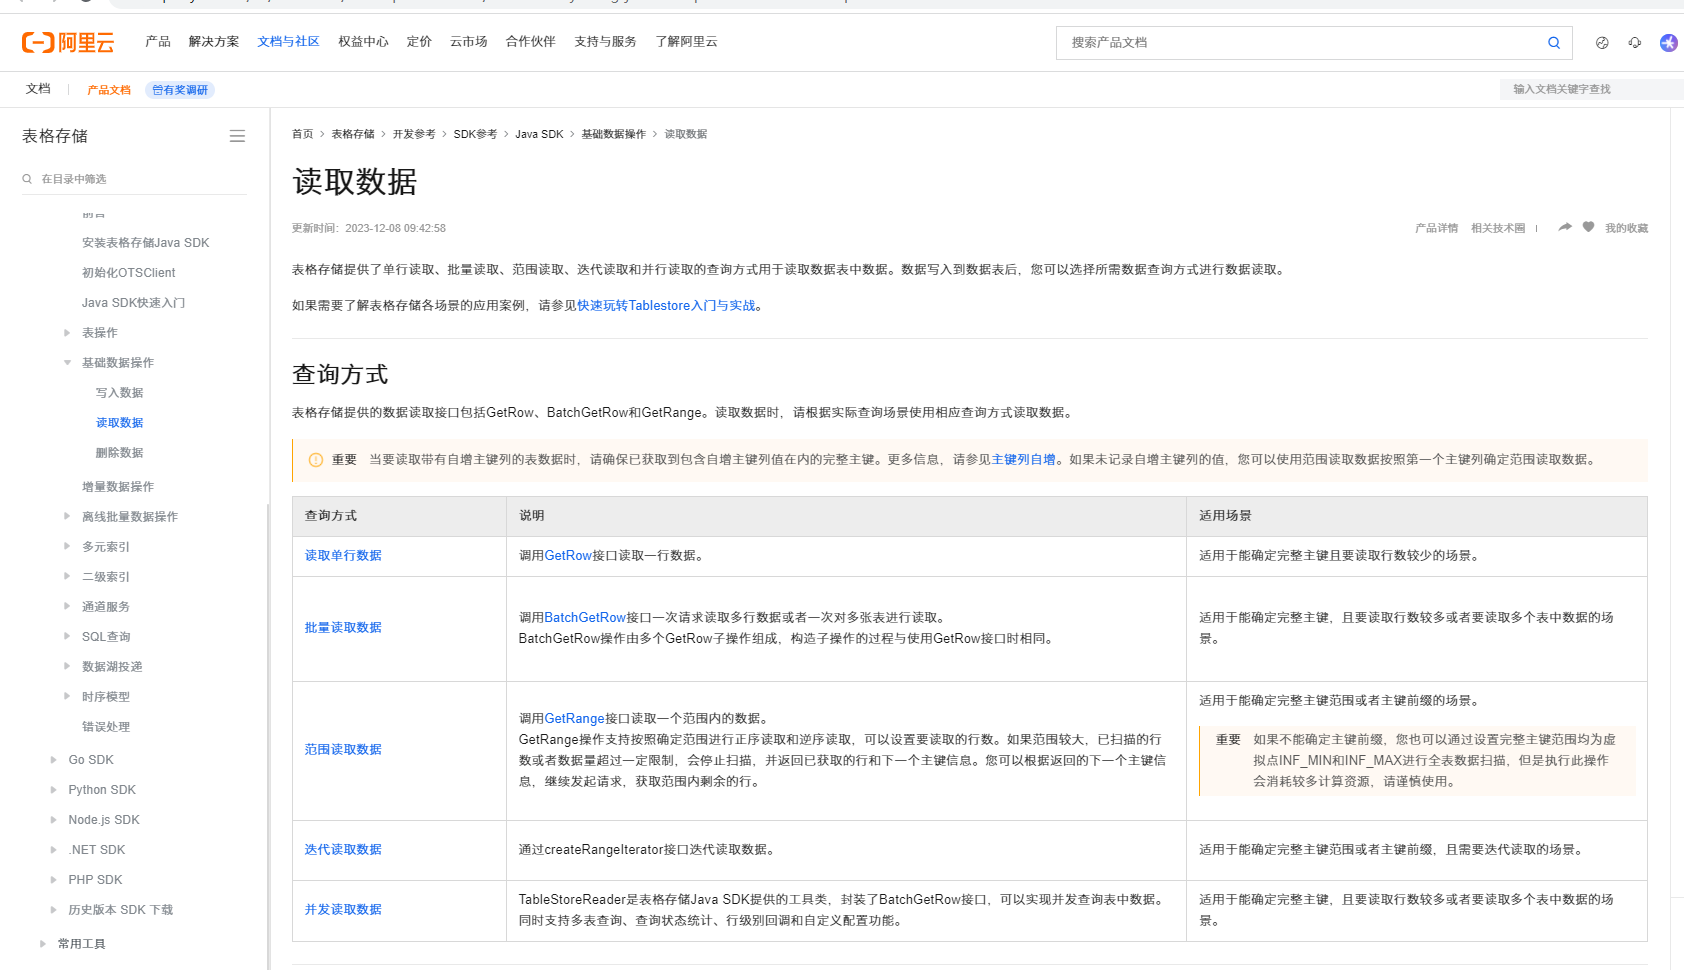Open the 产品 top menu
This screenshot has width=1684, height=970.
tap(158, 42)
